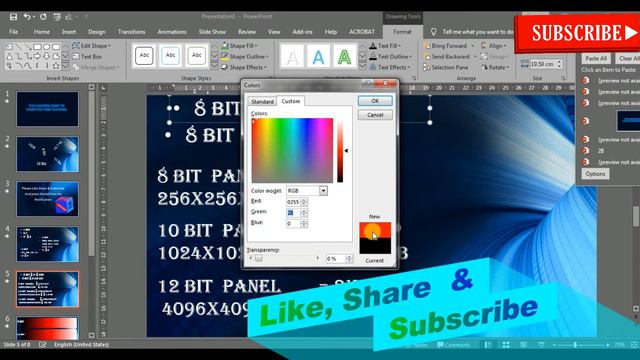Click the Comments icon in status bar

coord(440,345)
